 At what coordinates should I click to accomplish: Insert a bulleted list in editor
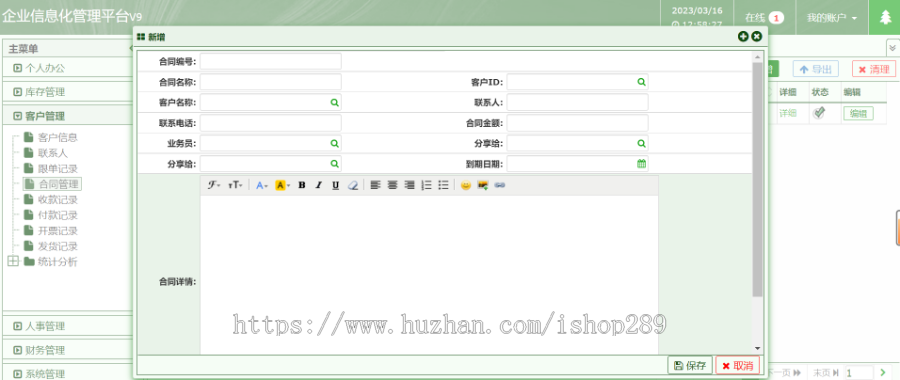pos(443,185)
